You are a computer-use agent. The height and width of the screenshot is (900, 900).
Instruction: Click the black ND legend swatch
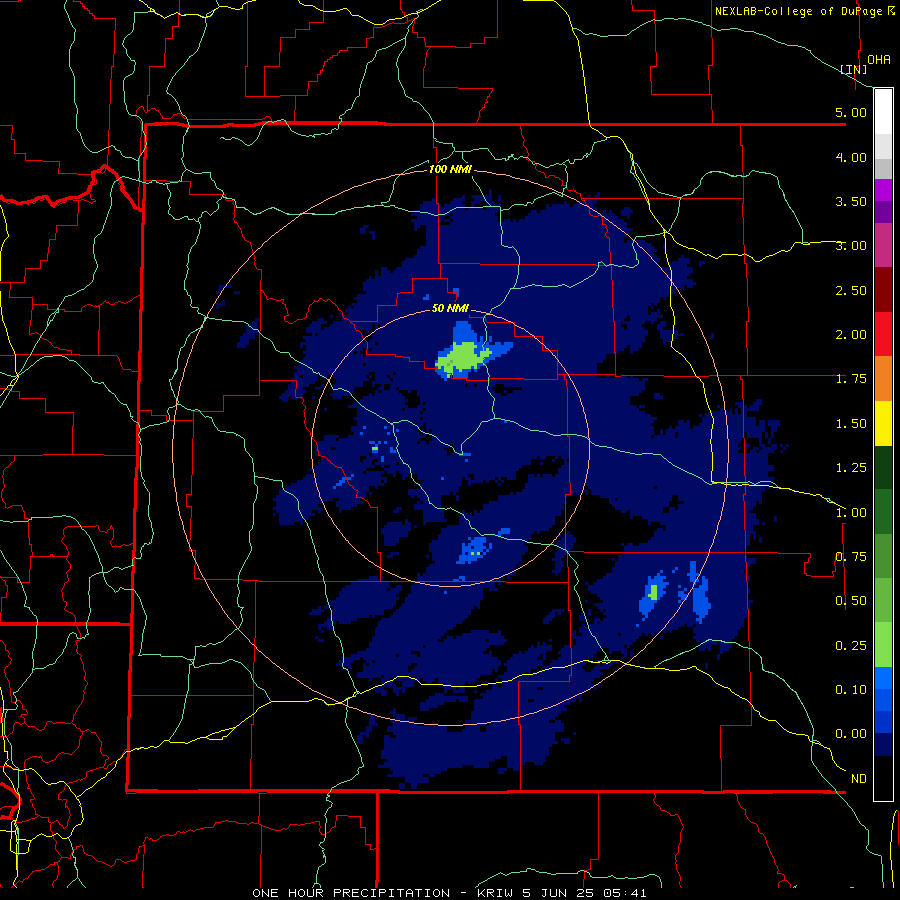click(883, 778)
